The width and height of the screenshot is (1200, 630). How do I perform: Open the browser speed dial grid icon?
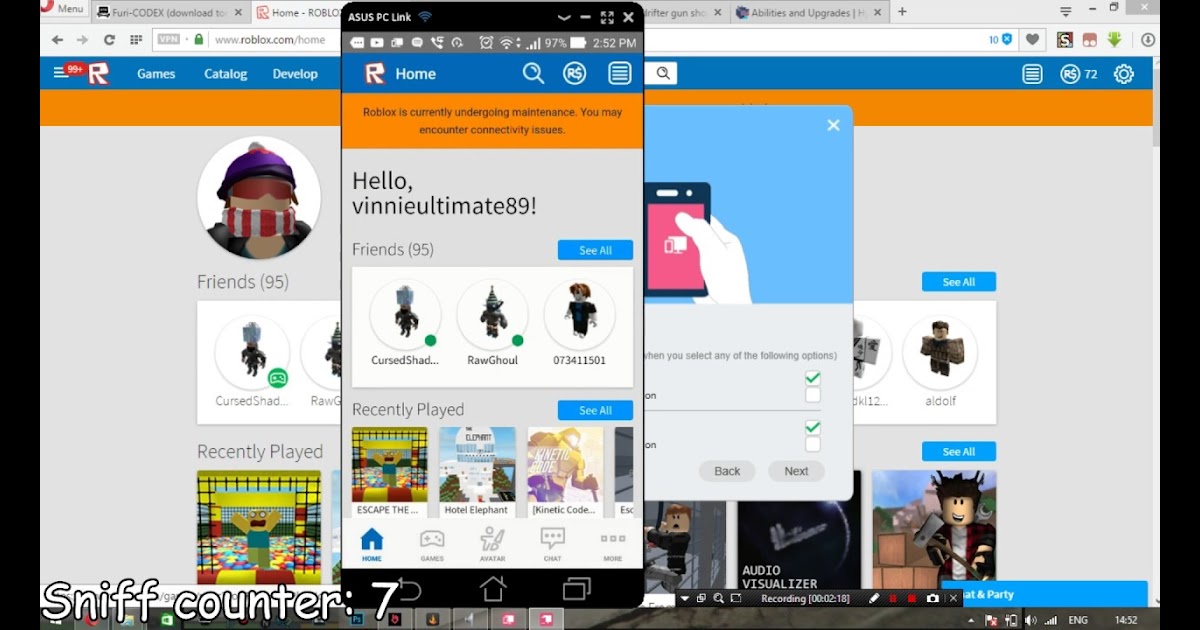click(x=134, y=40)
